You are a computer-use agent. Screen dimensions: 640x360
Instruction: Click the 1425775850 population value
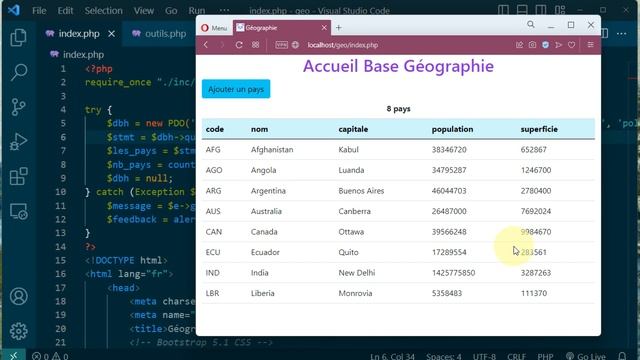(453, 273)
